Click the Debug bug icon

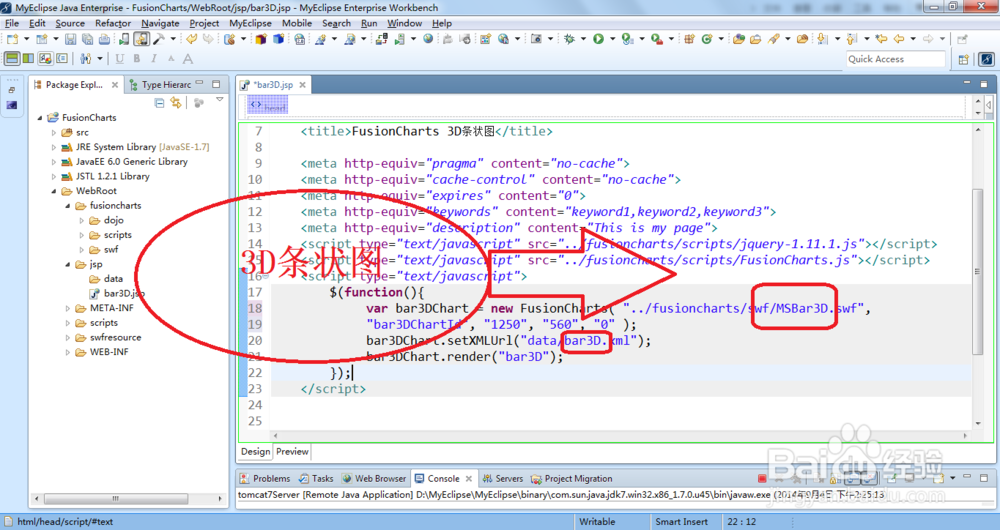click(569, 39)
